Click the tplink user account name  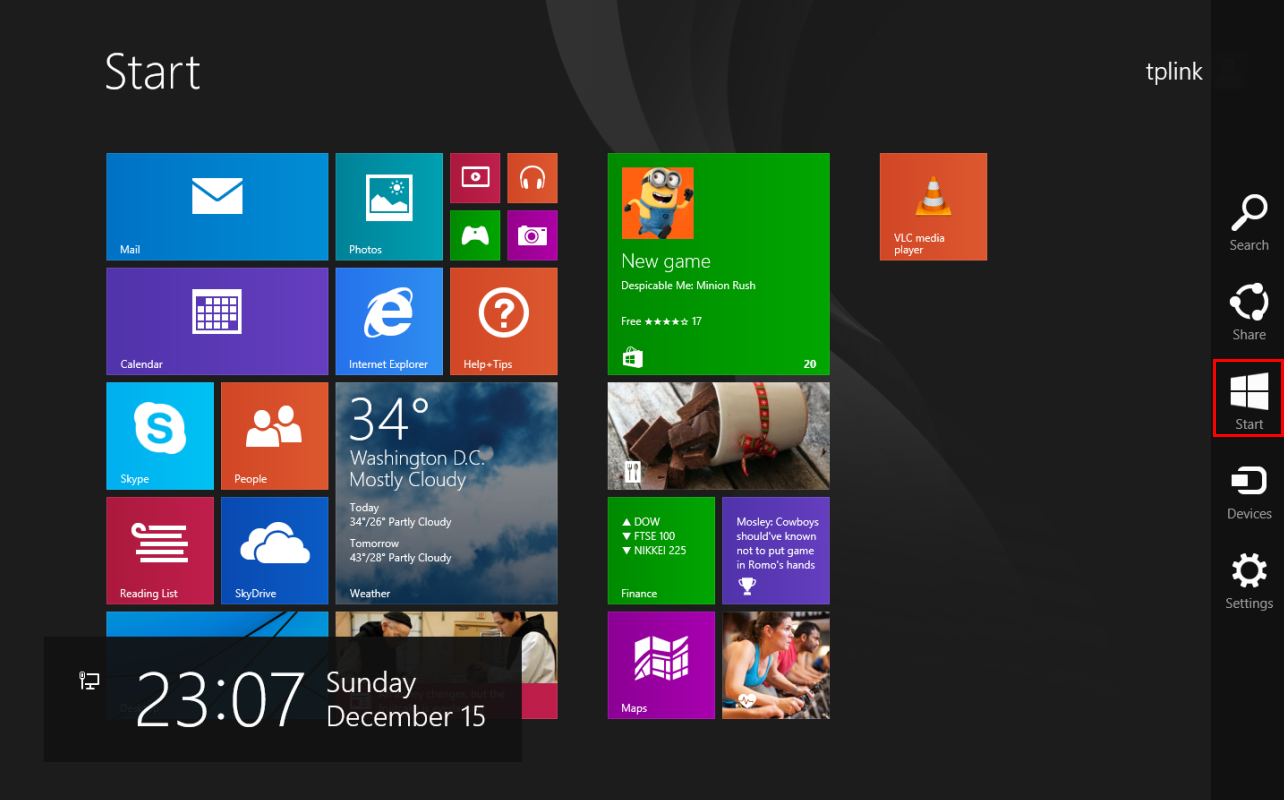point(1174,71)
